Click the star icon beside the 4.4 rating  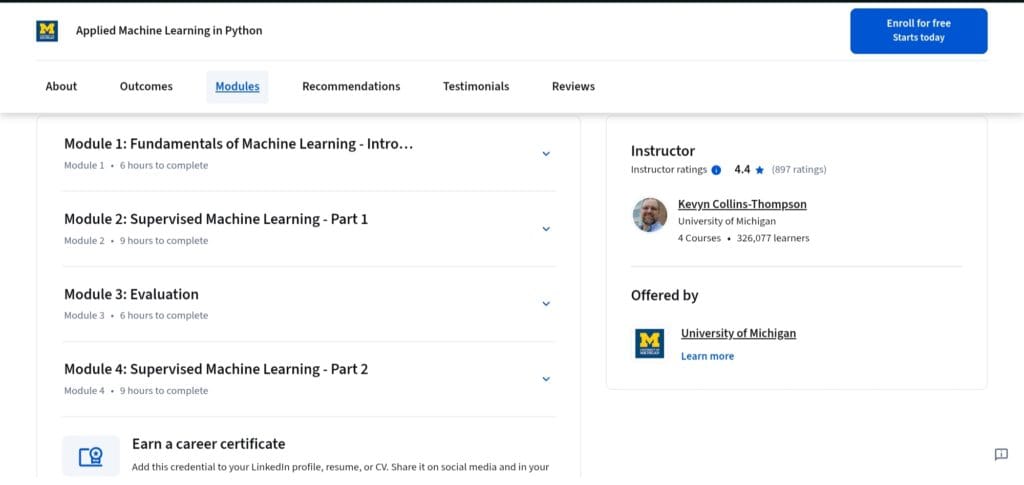(x=760, y=170)
